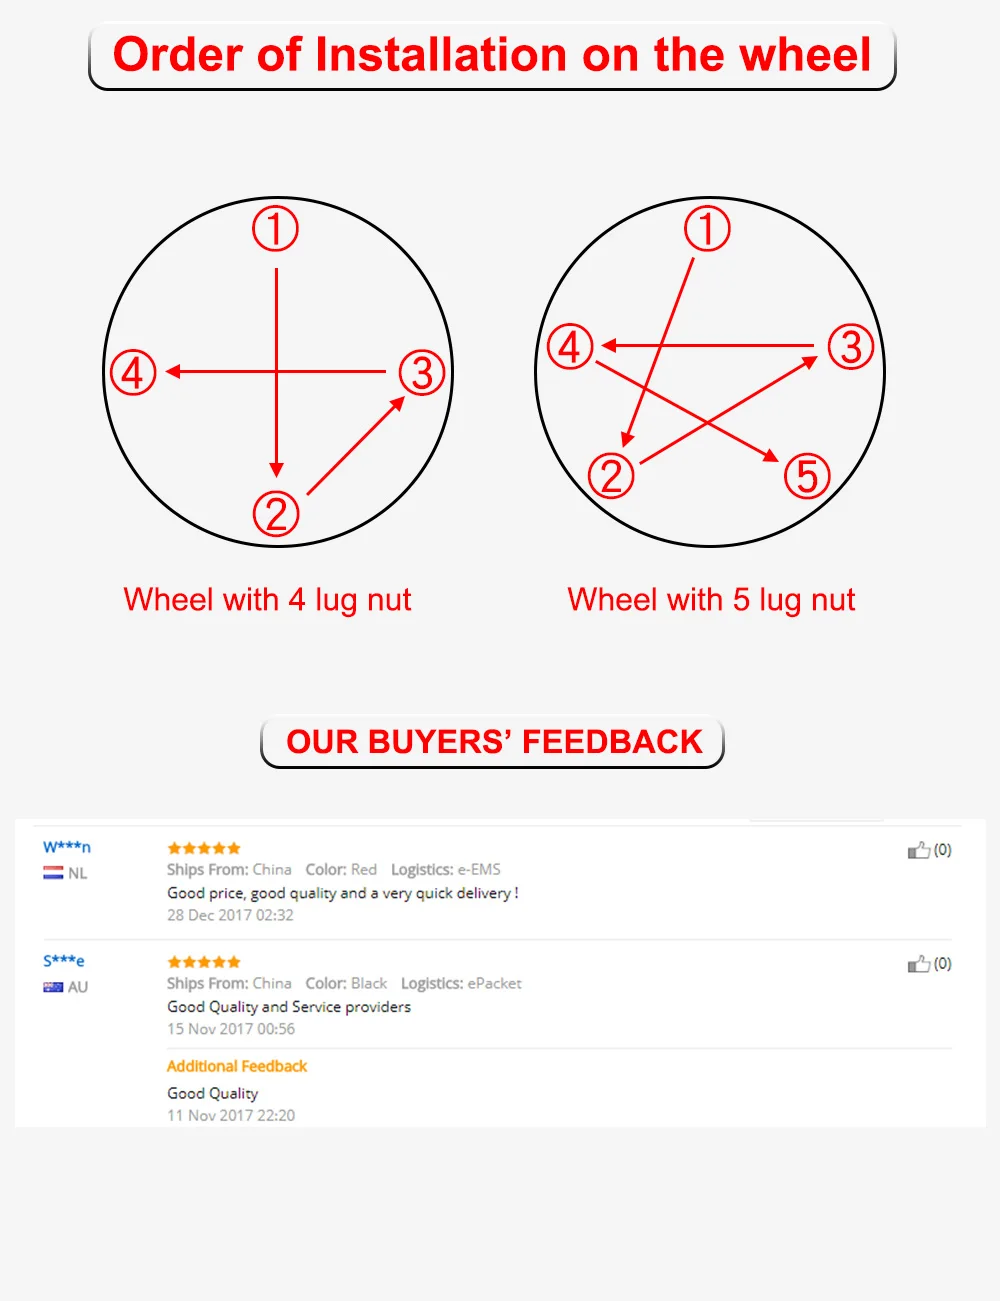Click the Additional Feedback heading
This screenshot has width=1000, height=1301.
(237, 1066)
